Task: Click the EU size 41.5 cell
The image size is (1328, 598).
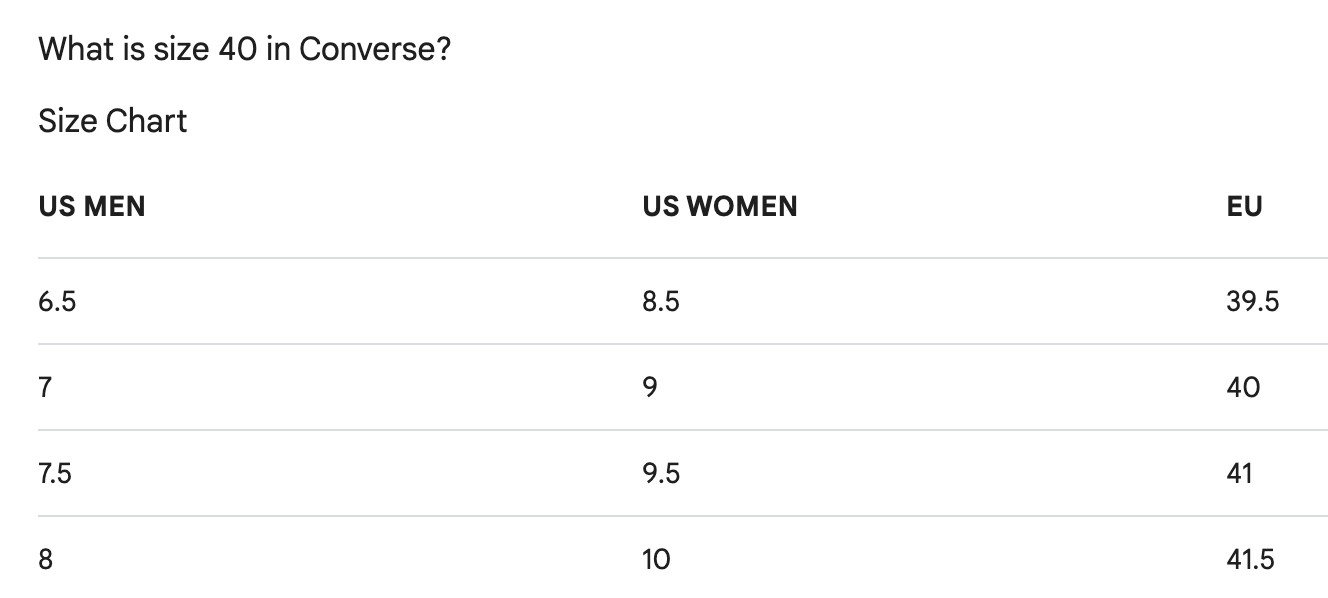Action: pyautogui.click(x=1250, y=559)
